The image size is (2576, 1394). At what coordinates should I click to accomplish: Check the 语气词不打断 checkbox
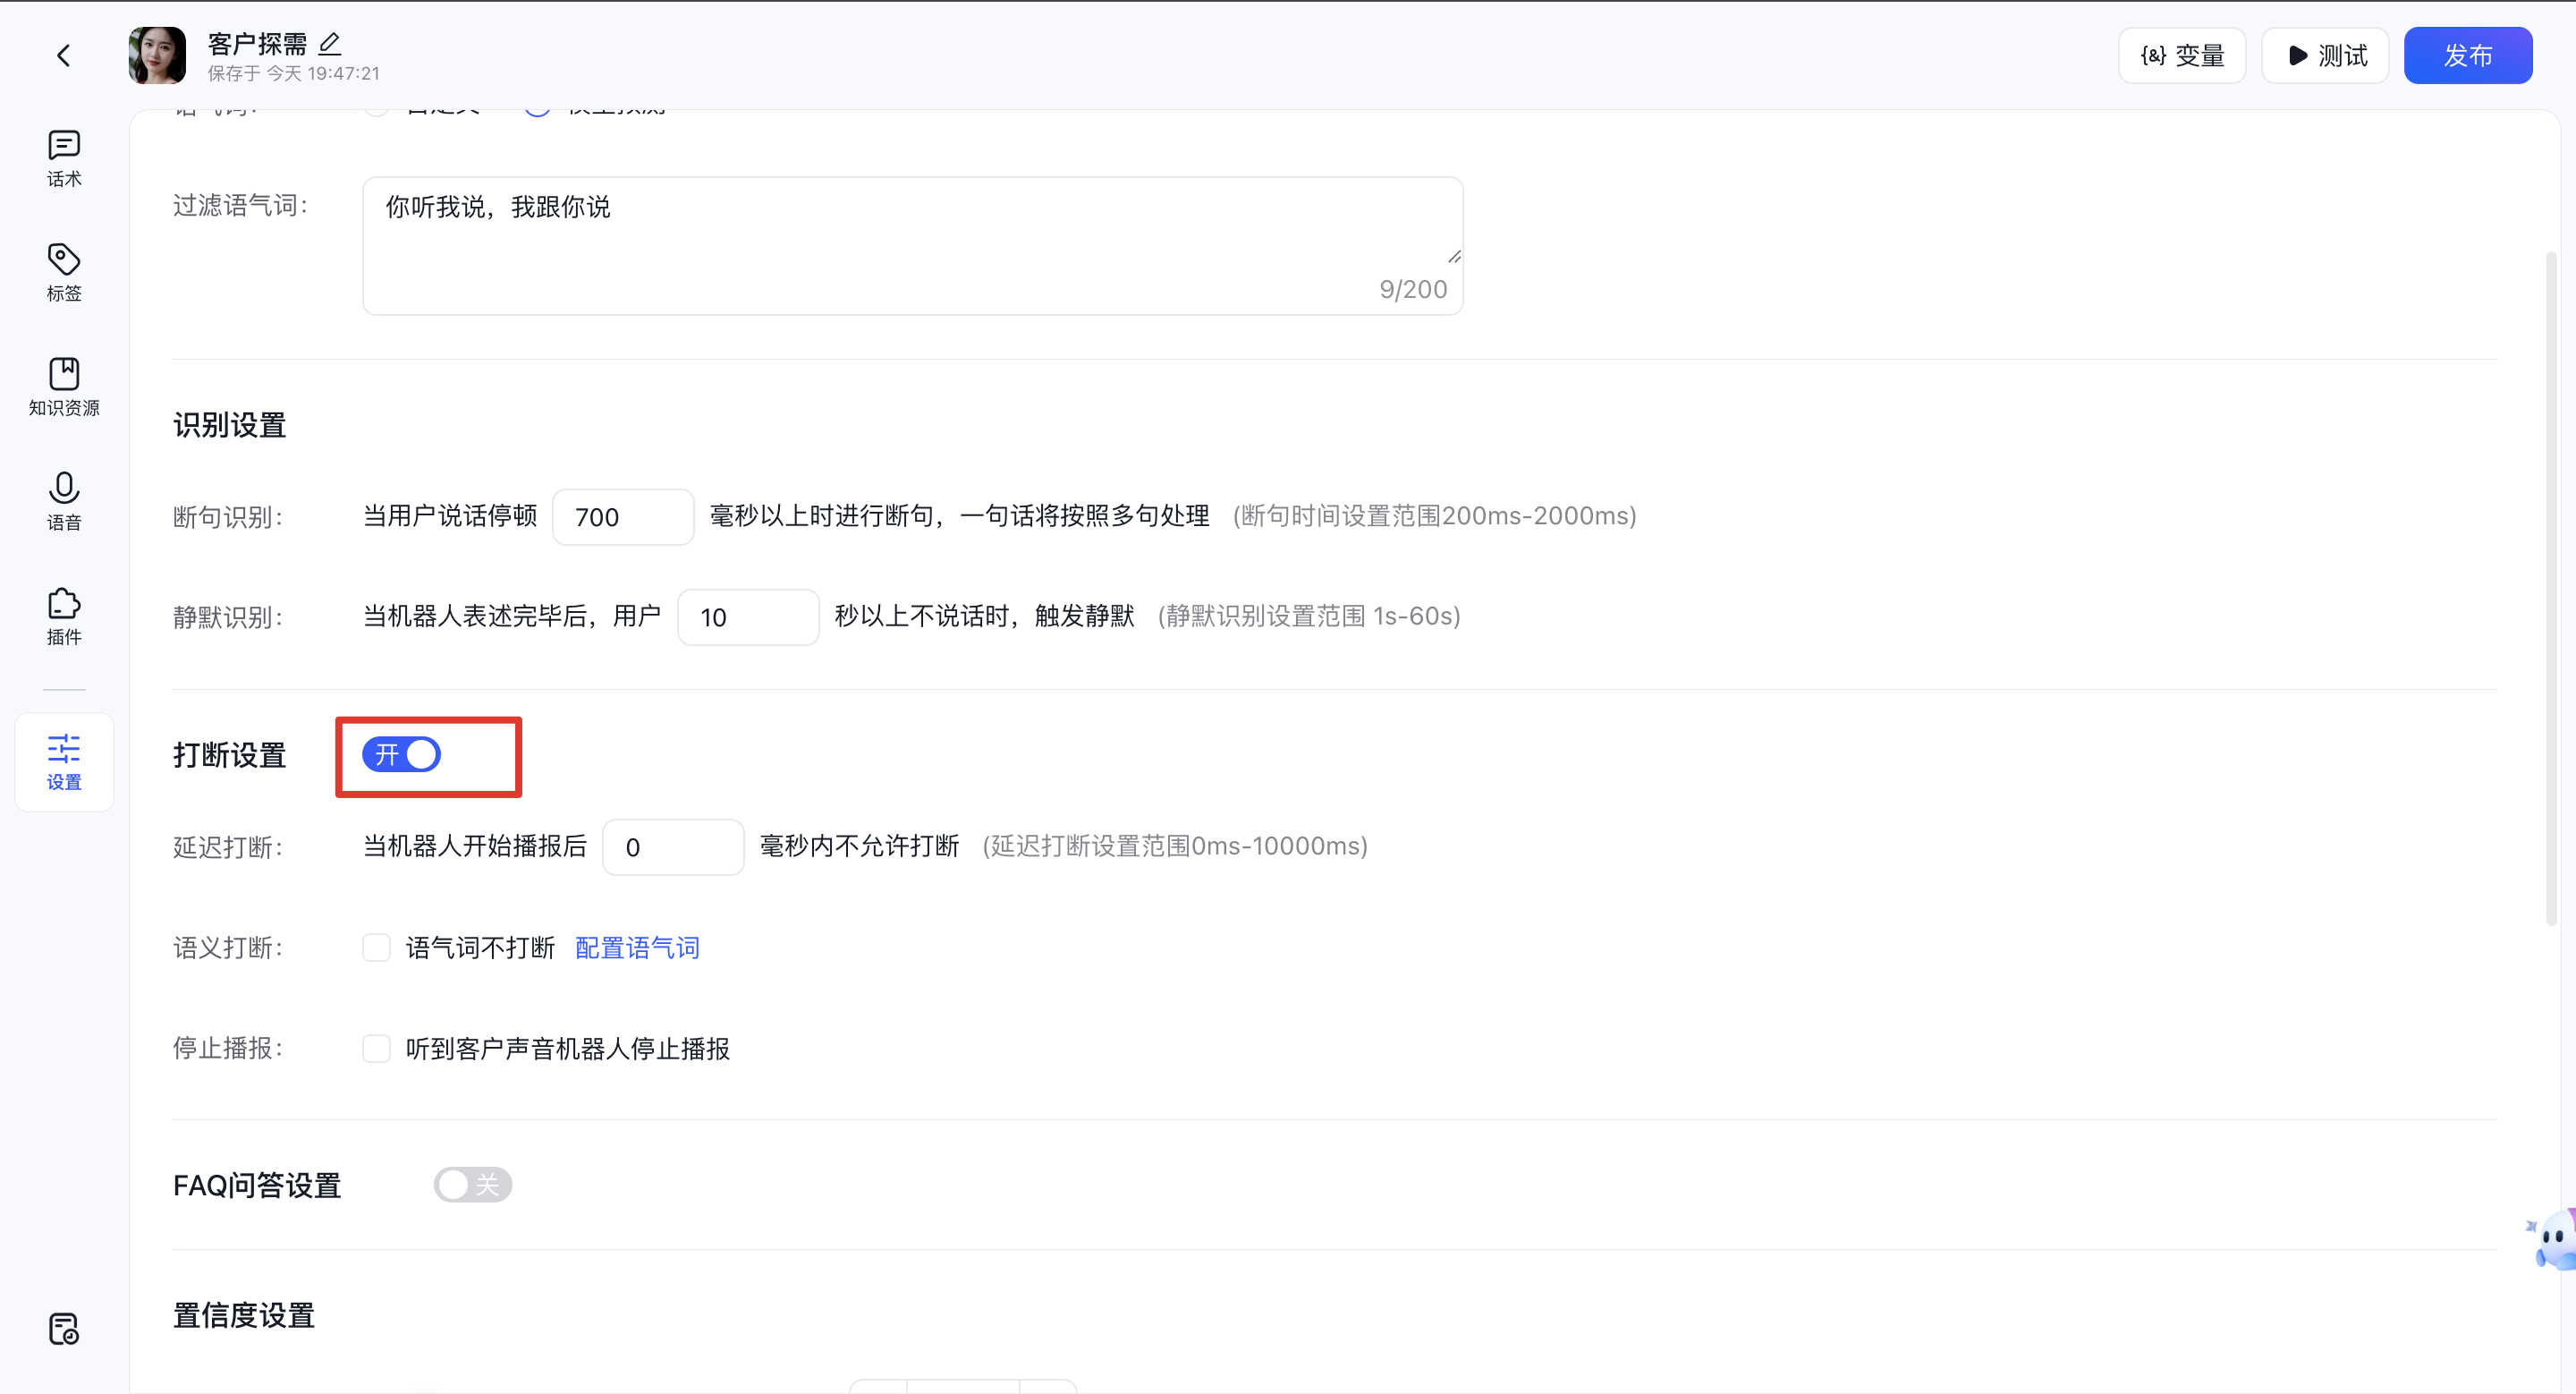point(377,948)
